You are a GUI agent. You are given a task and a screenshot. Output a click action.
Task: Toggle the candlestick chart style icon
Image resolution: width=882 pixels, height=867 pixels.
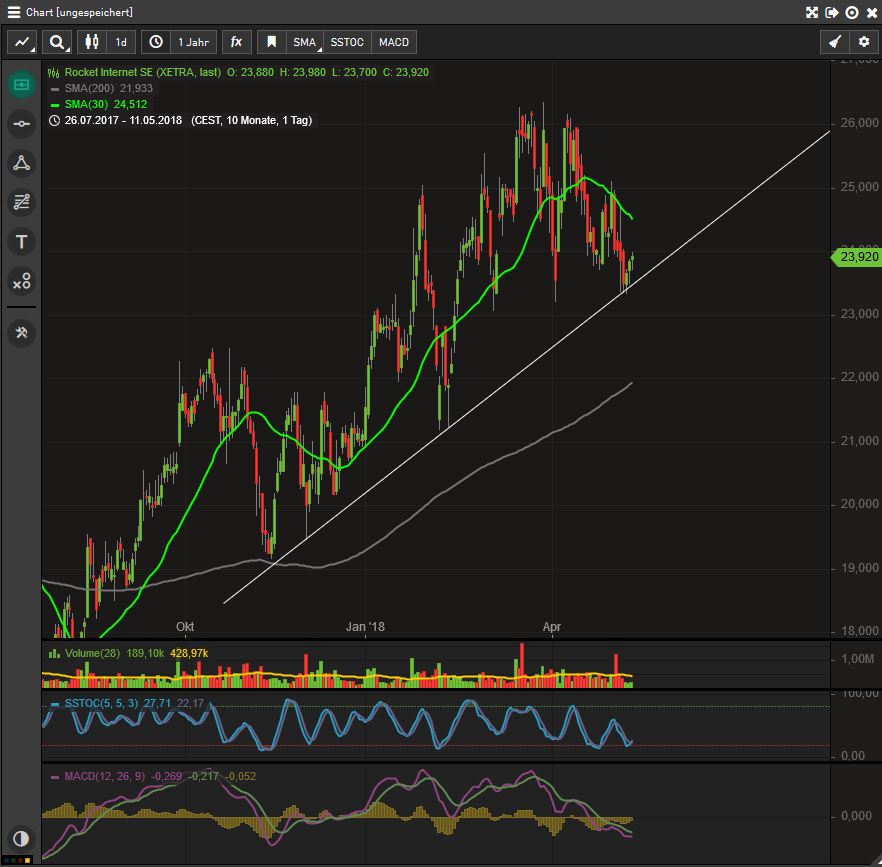tap(90, 42)
